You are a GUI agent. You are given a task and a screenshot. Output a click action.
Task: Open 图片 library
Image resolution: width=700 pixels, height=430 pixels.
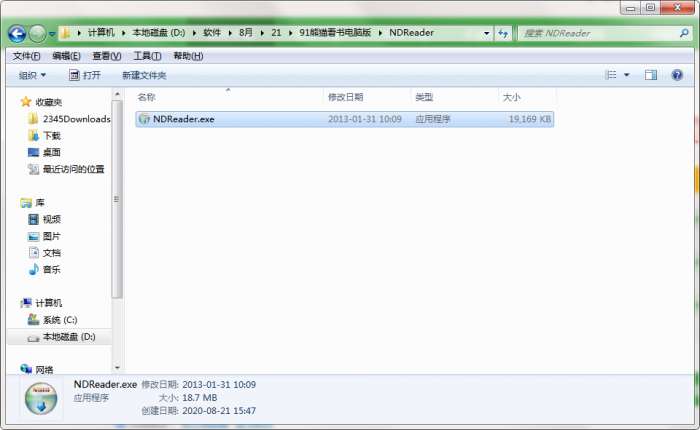pyautogui.click(x=52, y=236)
